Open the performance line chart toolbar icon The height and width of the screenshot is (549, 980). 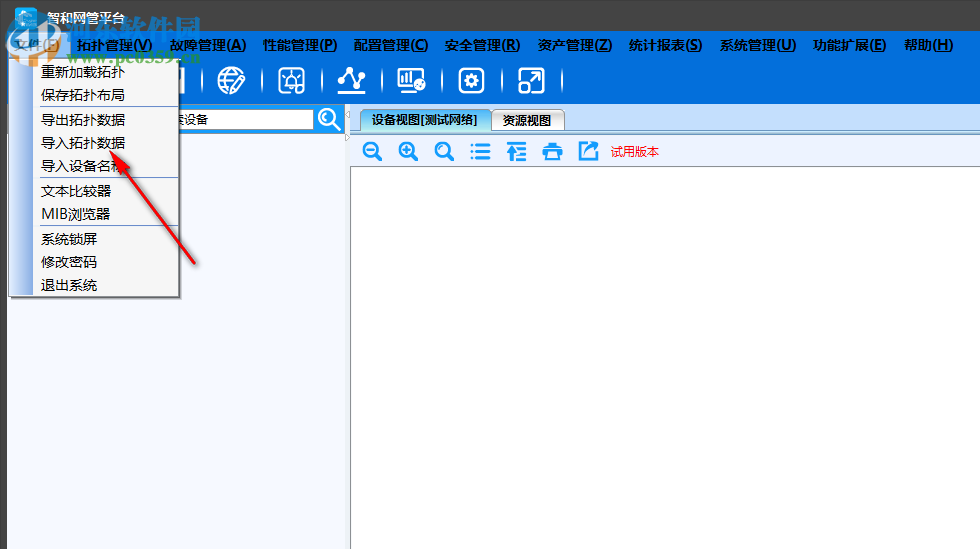click(351, 81)
